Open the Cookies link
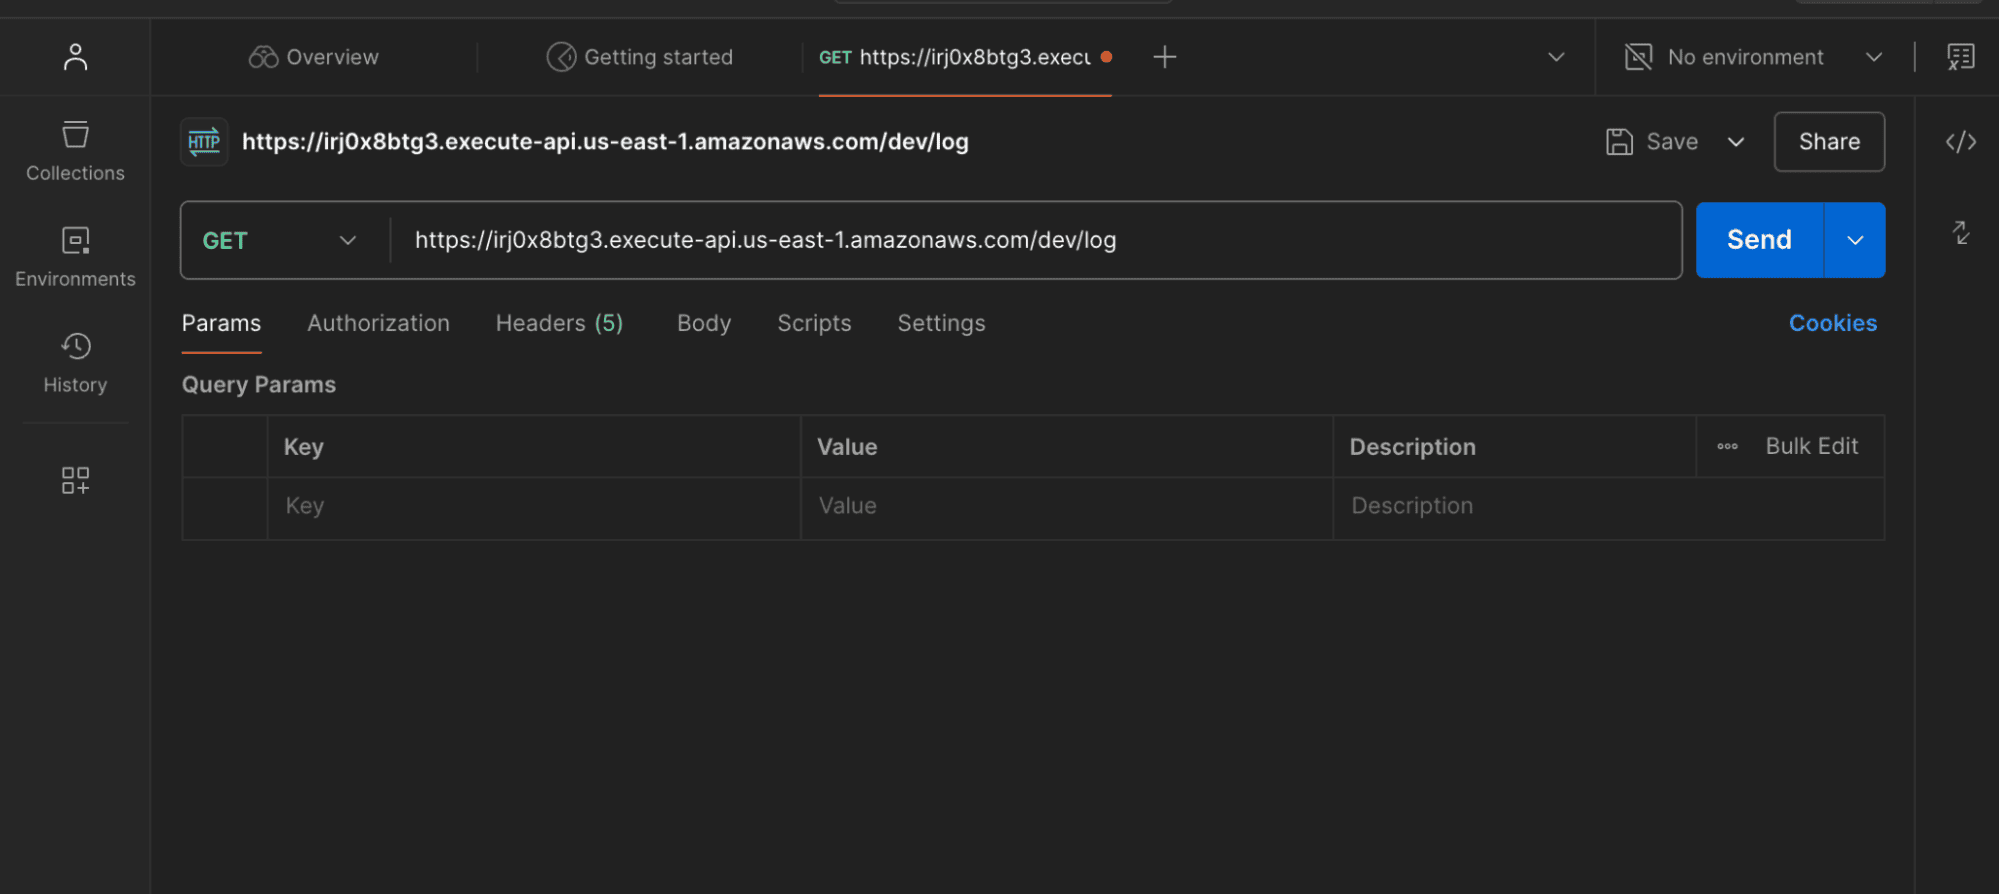The height and width of the screenshot is (895, 1999). pyautogui.click(x=1832, y=323)
